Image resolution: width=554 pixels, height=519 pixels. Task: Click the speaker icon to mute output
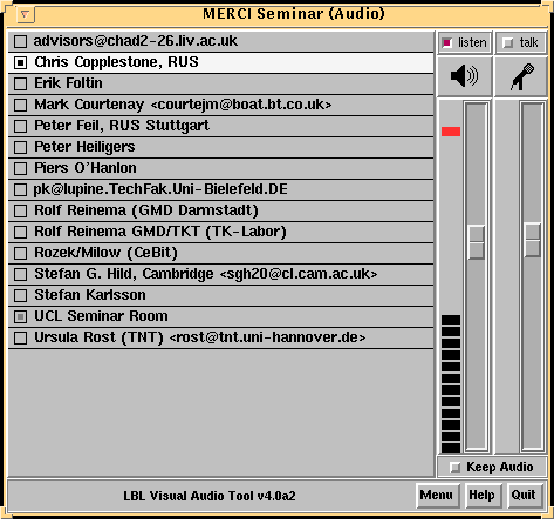464,76
